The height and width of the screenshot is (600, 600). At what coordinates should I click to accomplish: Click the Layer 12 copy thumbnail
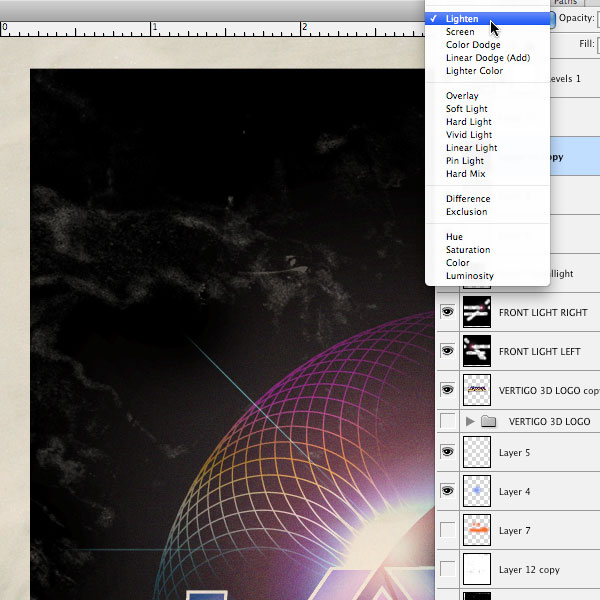pos(477,568)
